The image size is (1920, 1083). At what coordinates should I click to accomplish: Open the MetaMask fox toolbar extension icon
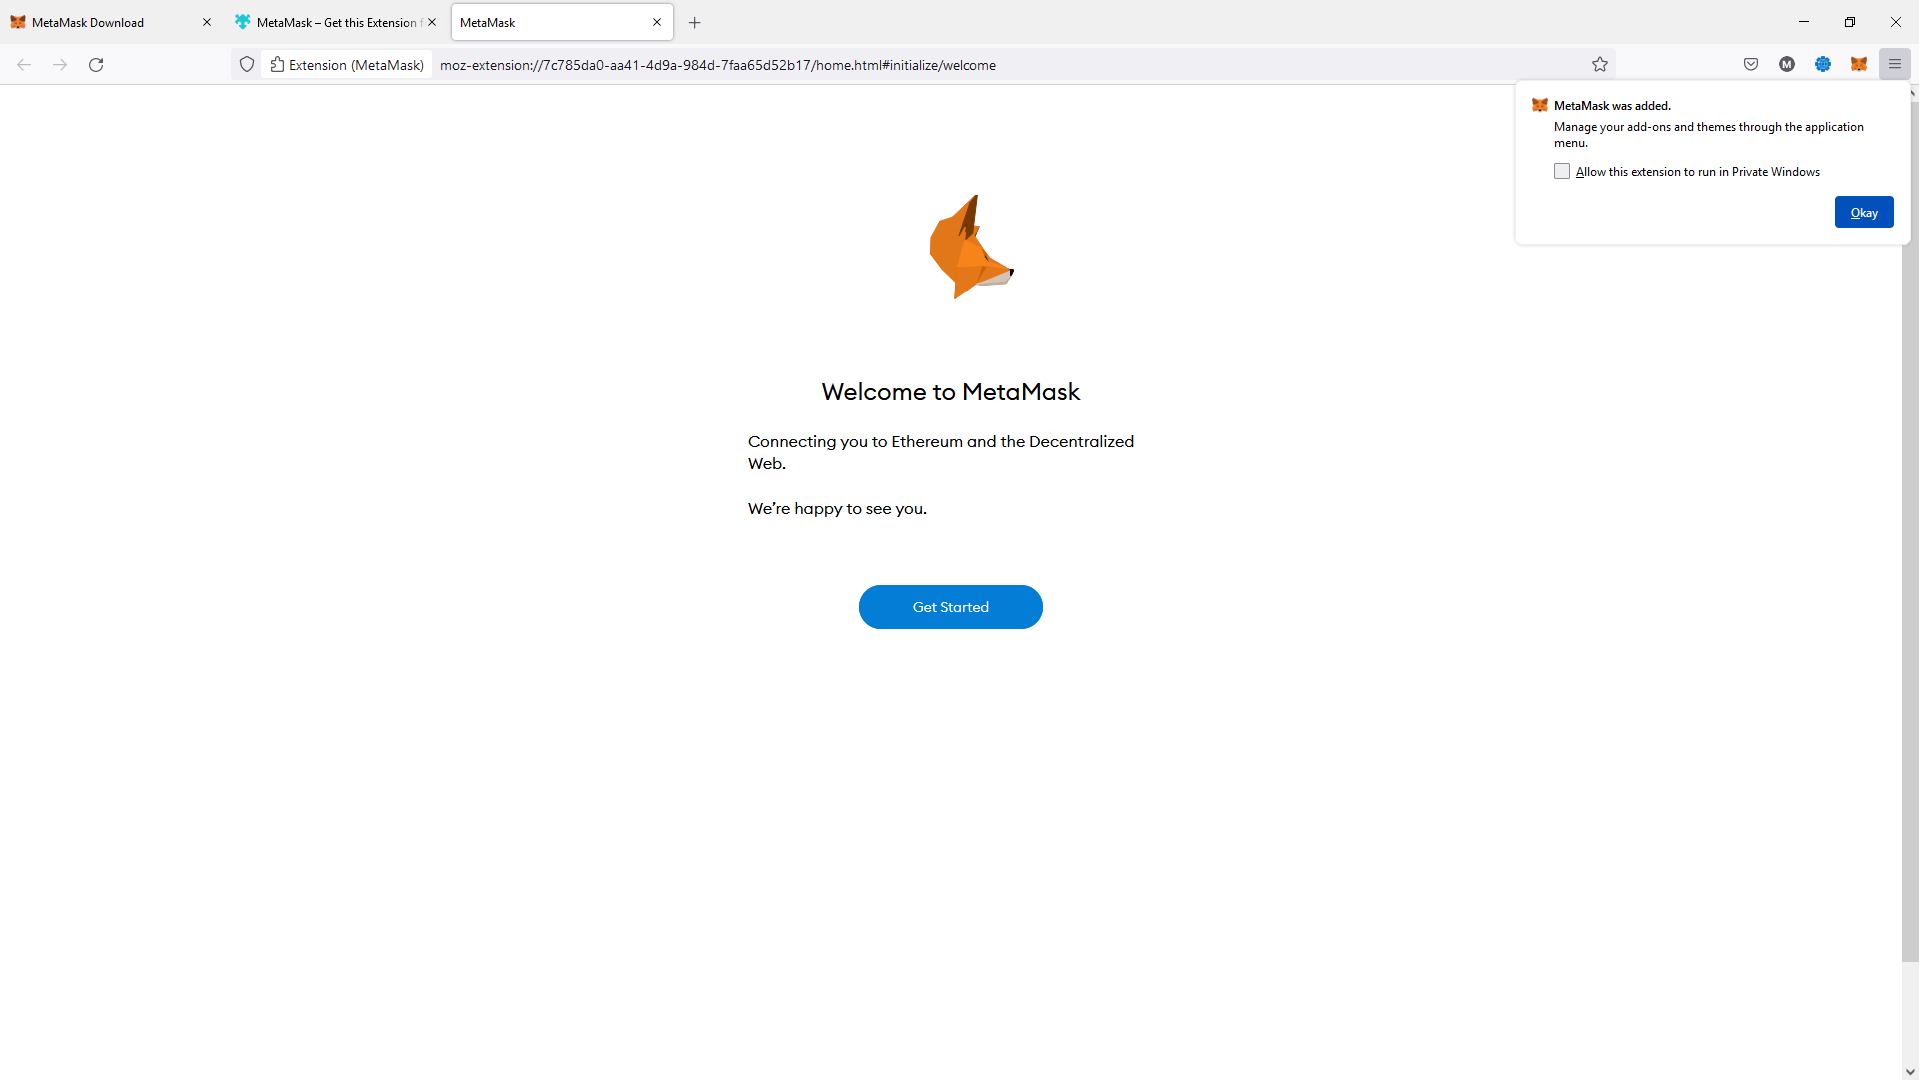(x=1859, y=65)
